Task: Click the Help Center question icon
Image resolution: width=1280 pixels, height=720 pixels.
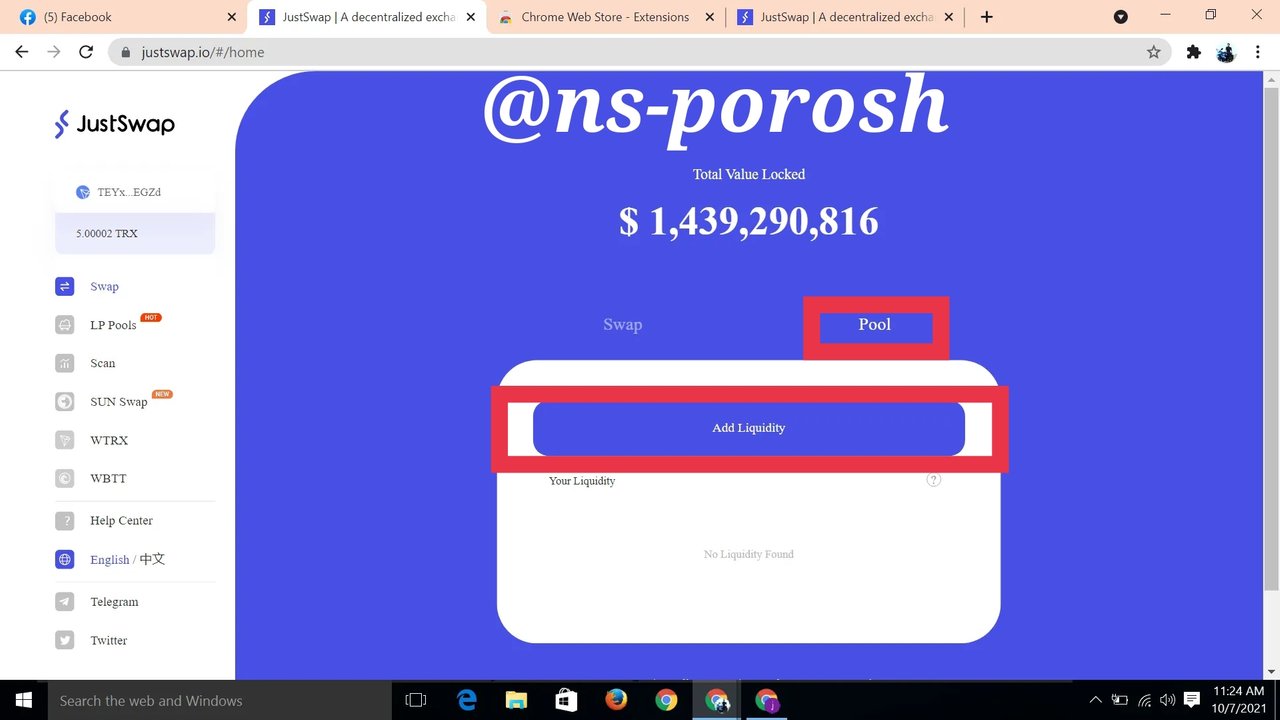Action: 64,520
